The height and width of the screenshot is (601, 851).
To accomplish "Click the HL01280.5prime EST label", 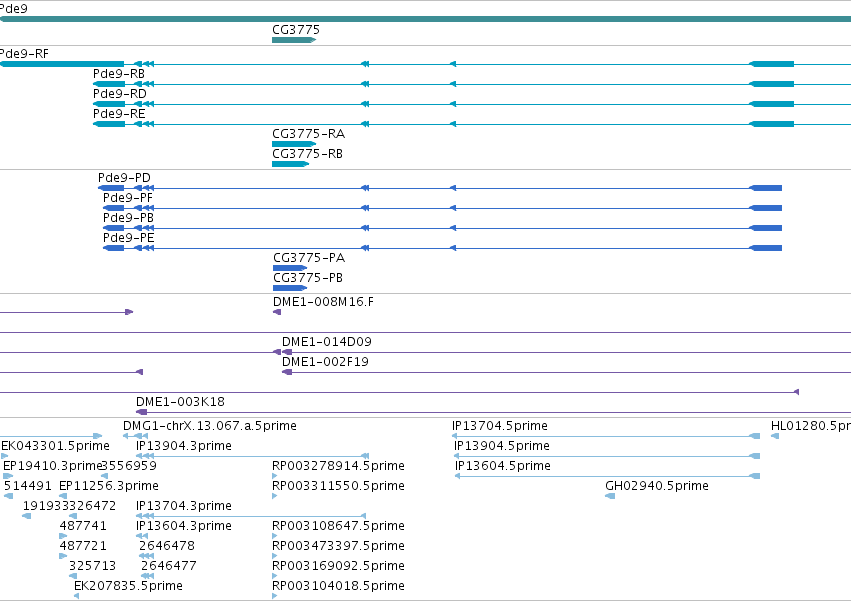I will point(811,426).
